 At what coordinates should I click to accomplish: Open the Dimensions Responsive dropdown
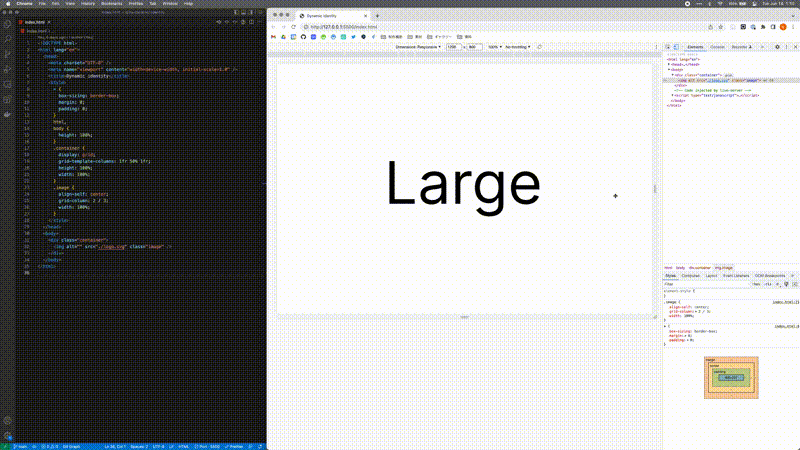click(x=418, y=47)
